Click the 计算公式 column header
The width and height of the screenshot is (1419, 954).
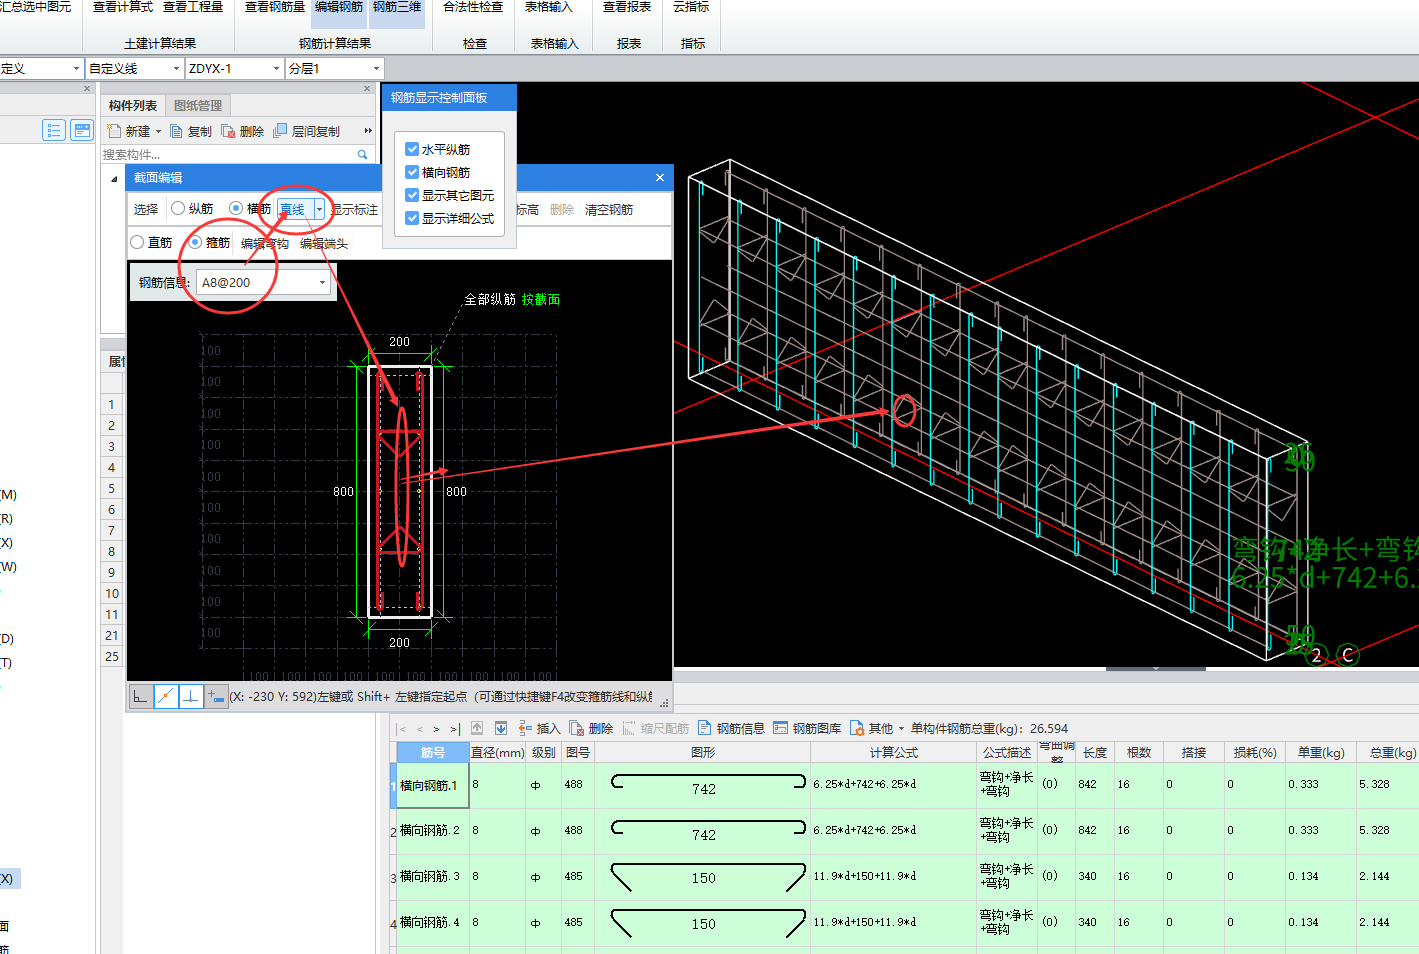coord(893,752)
